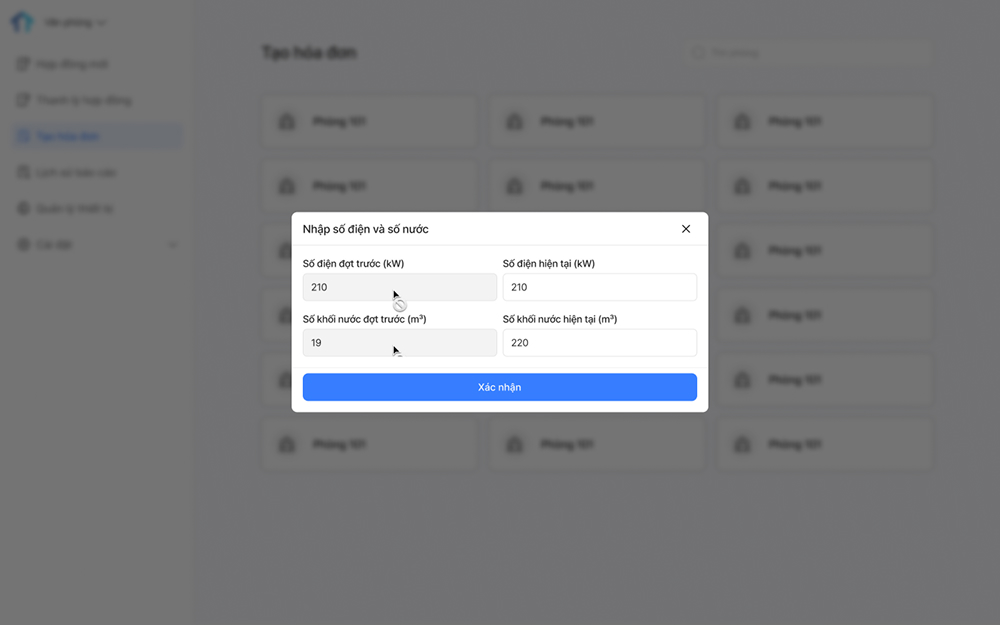Viewport: 1000px width, 625px height.
Task: Focus the Số điện hiện tại (kW) field
Action: click(x=599, y=287)
